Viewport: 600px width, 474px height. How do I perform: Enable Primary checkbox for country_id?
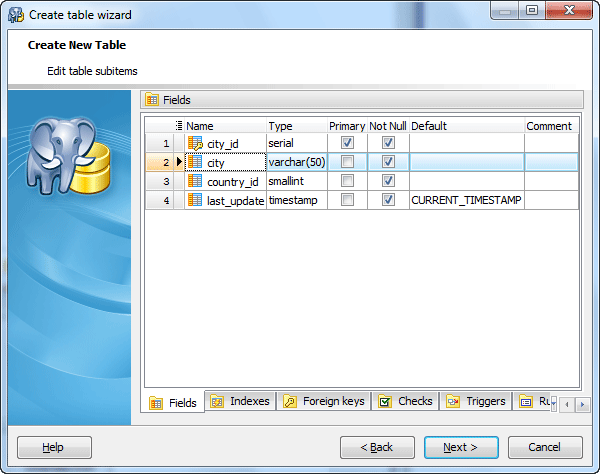[347, 181]
